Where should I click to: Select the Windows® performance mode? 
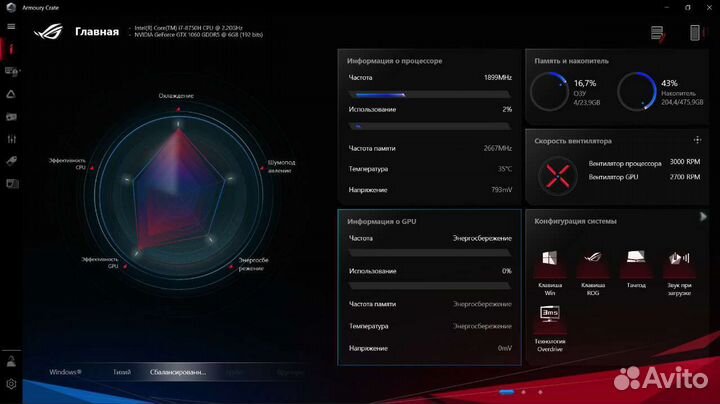(x=66, y=371)
